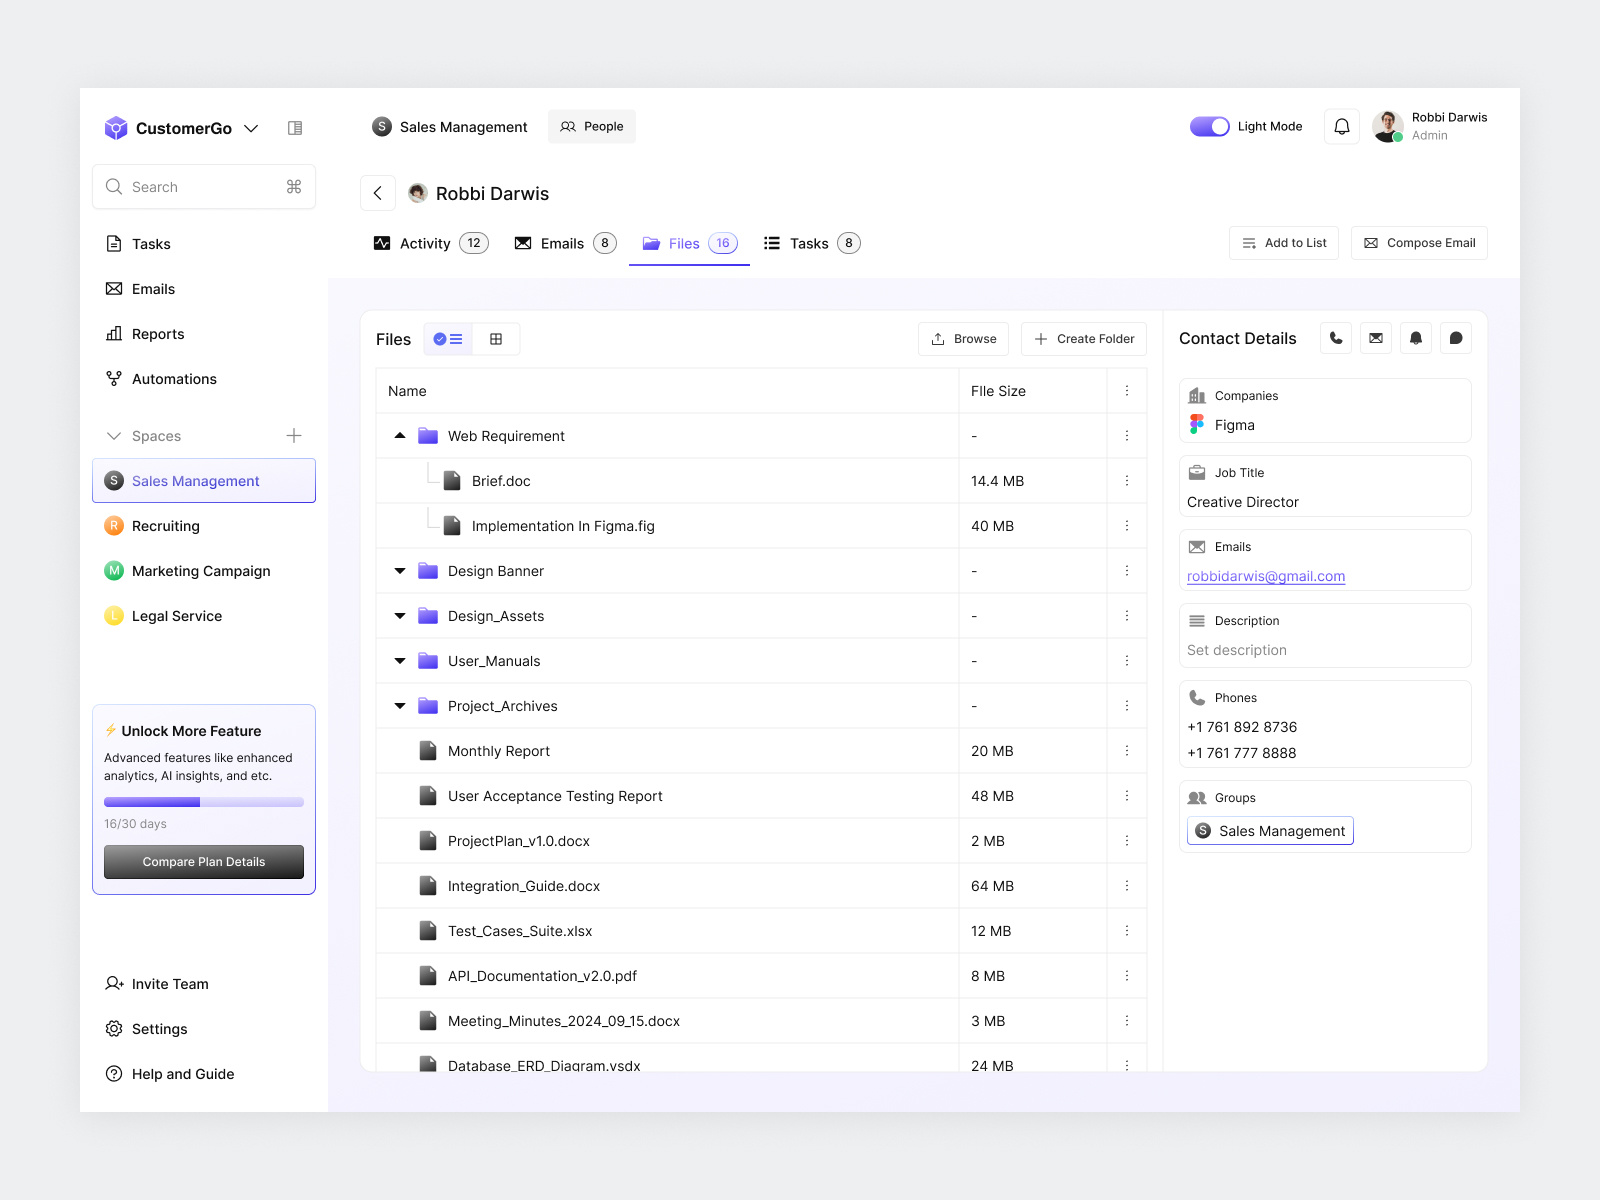
Task: Click the trial days progress bar
Action: [203, 801]
